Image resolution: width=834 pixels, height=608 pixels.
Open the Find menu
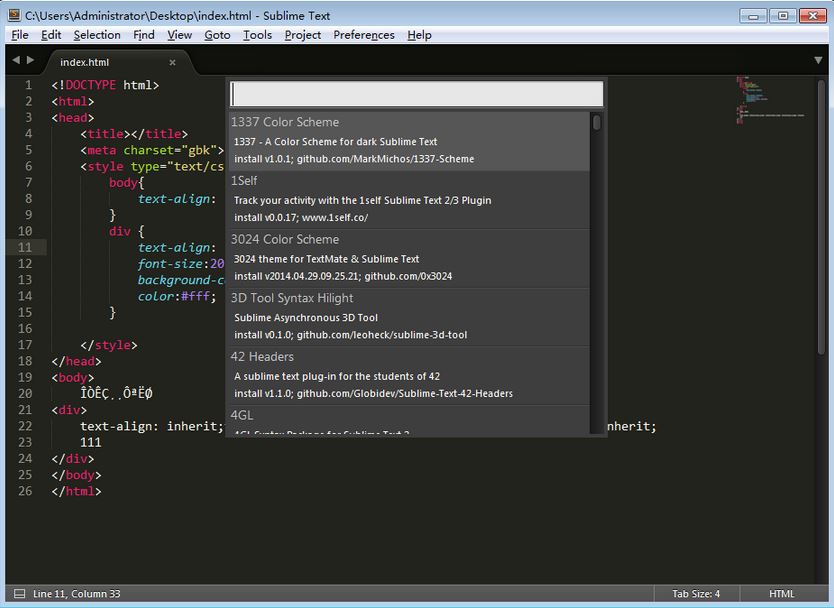tap(144, 35)
